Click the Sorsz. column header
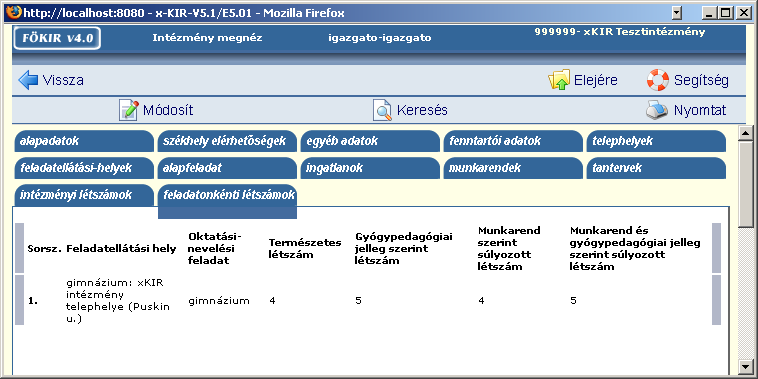This screenshot has width=758, height=379. [x=44, y=249]
